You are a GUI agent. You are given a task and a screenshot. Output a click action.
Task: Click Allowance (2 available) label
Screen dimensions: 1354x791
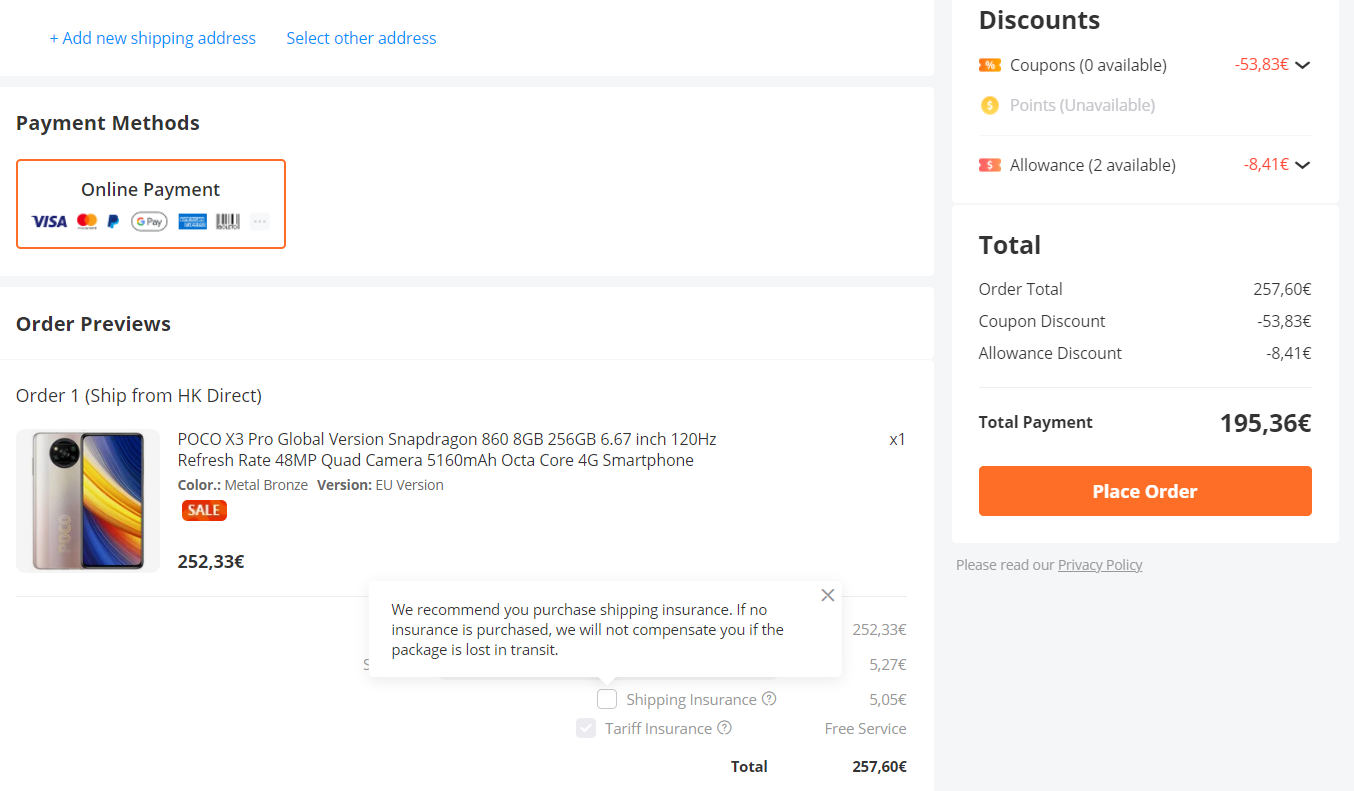point(1093,165)
